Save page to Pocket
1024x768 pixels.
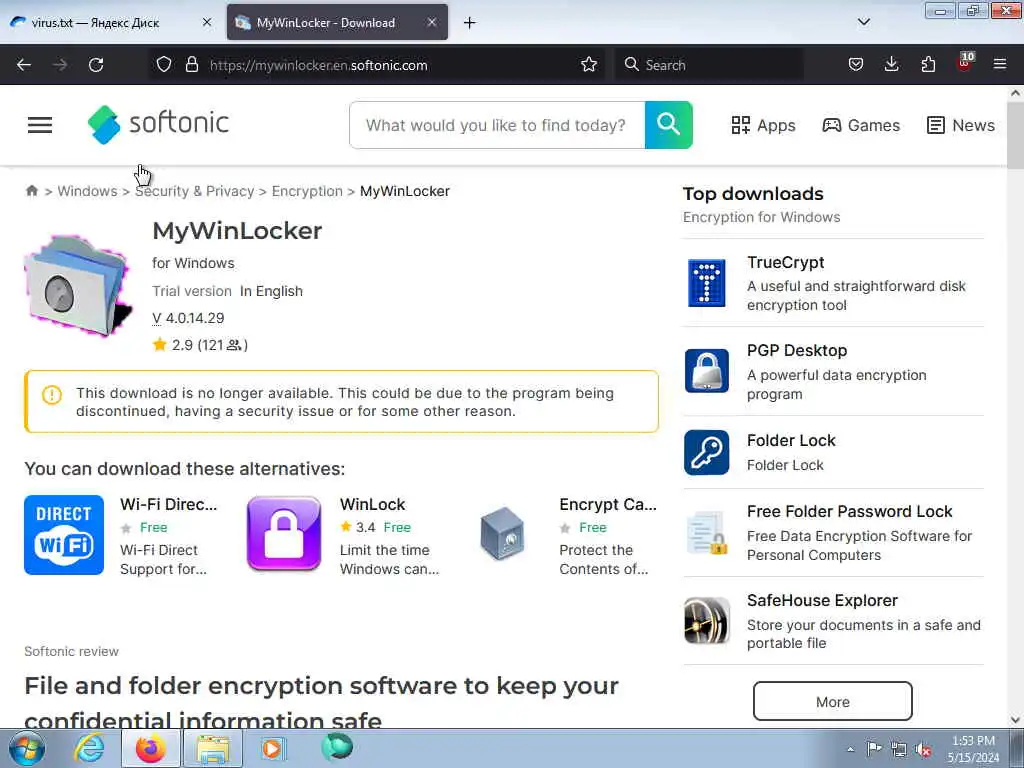856,65
